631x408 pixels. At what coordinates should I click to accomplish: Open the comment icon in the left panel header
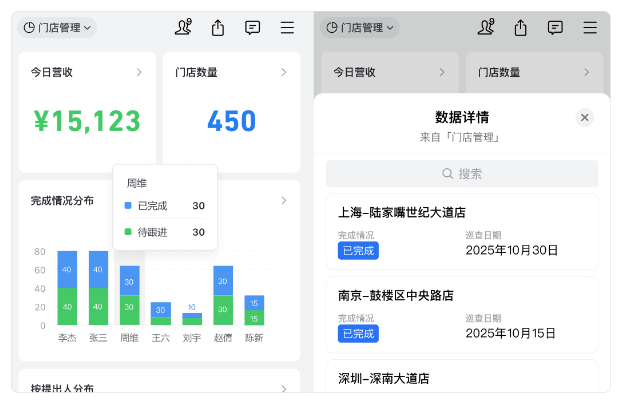[x=253, y=28]
